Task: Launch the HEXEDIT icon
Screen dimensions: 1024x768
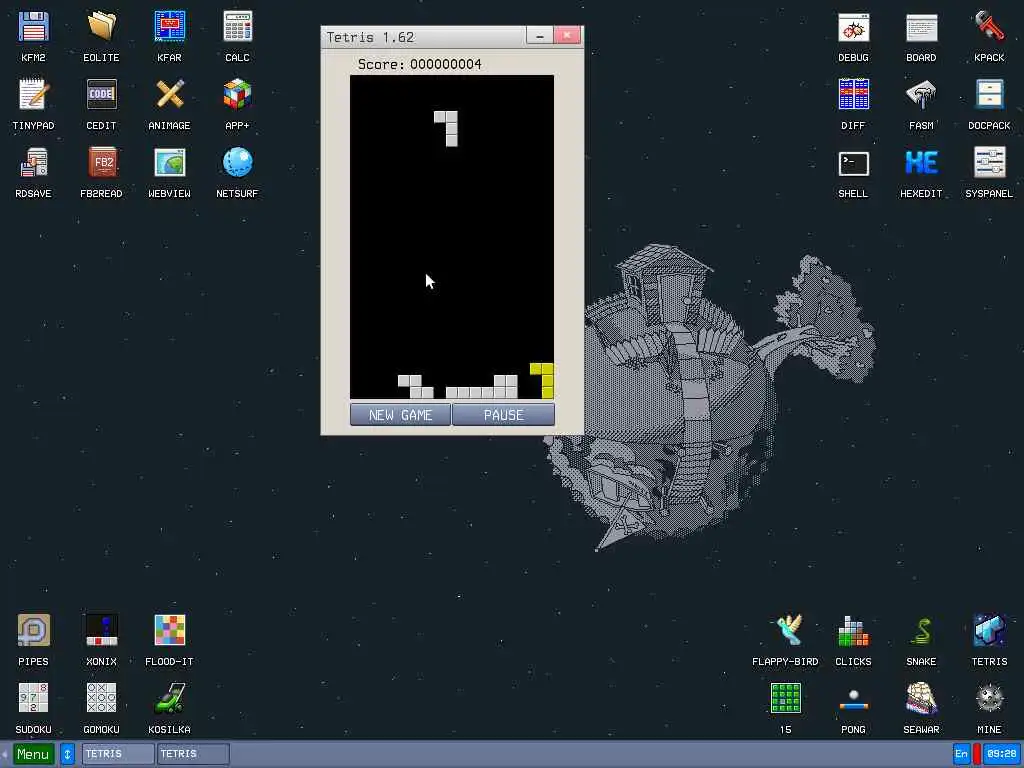Action: [921, 163]
